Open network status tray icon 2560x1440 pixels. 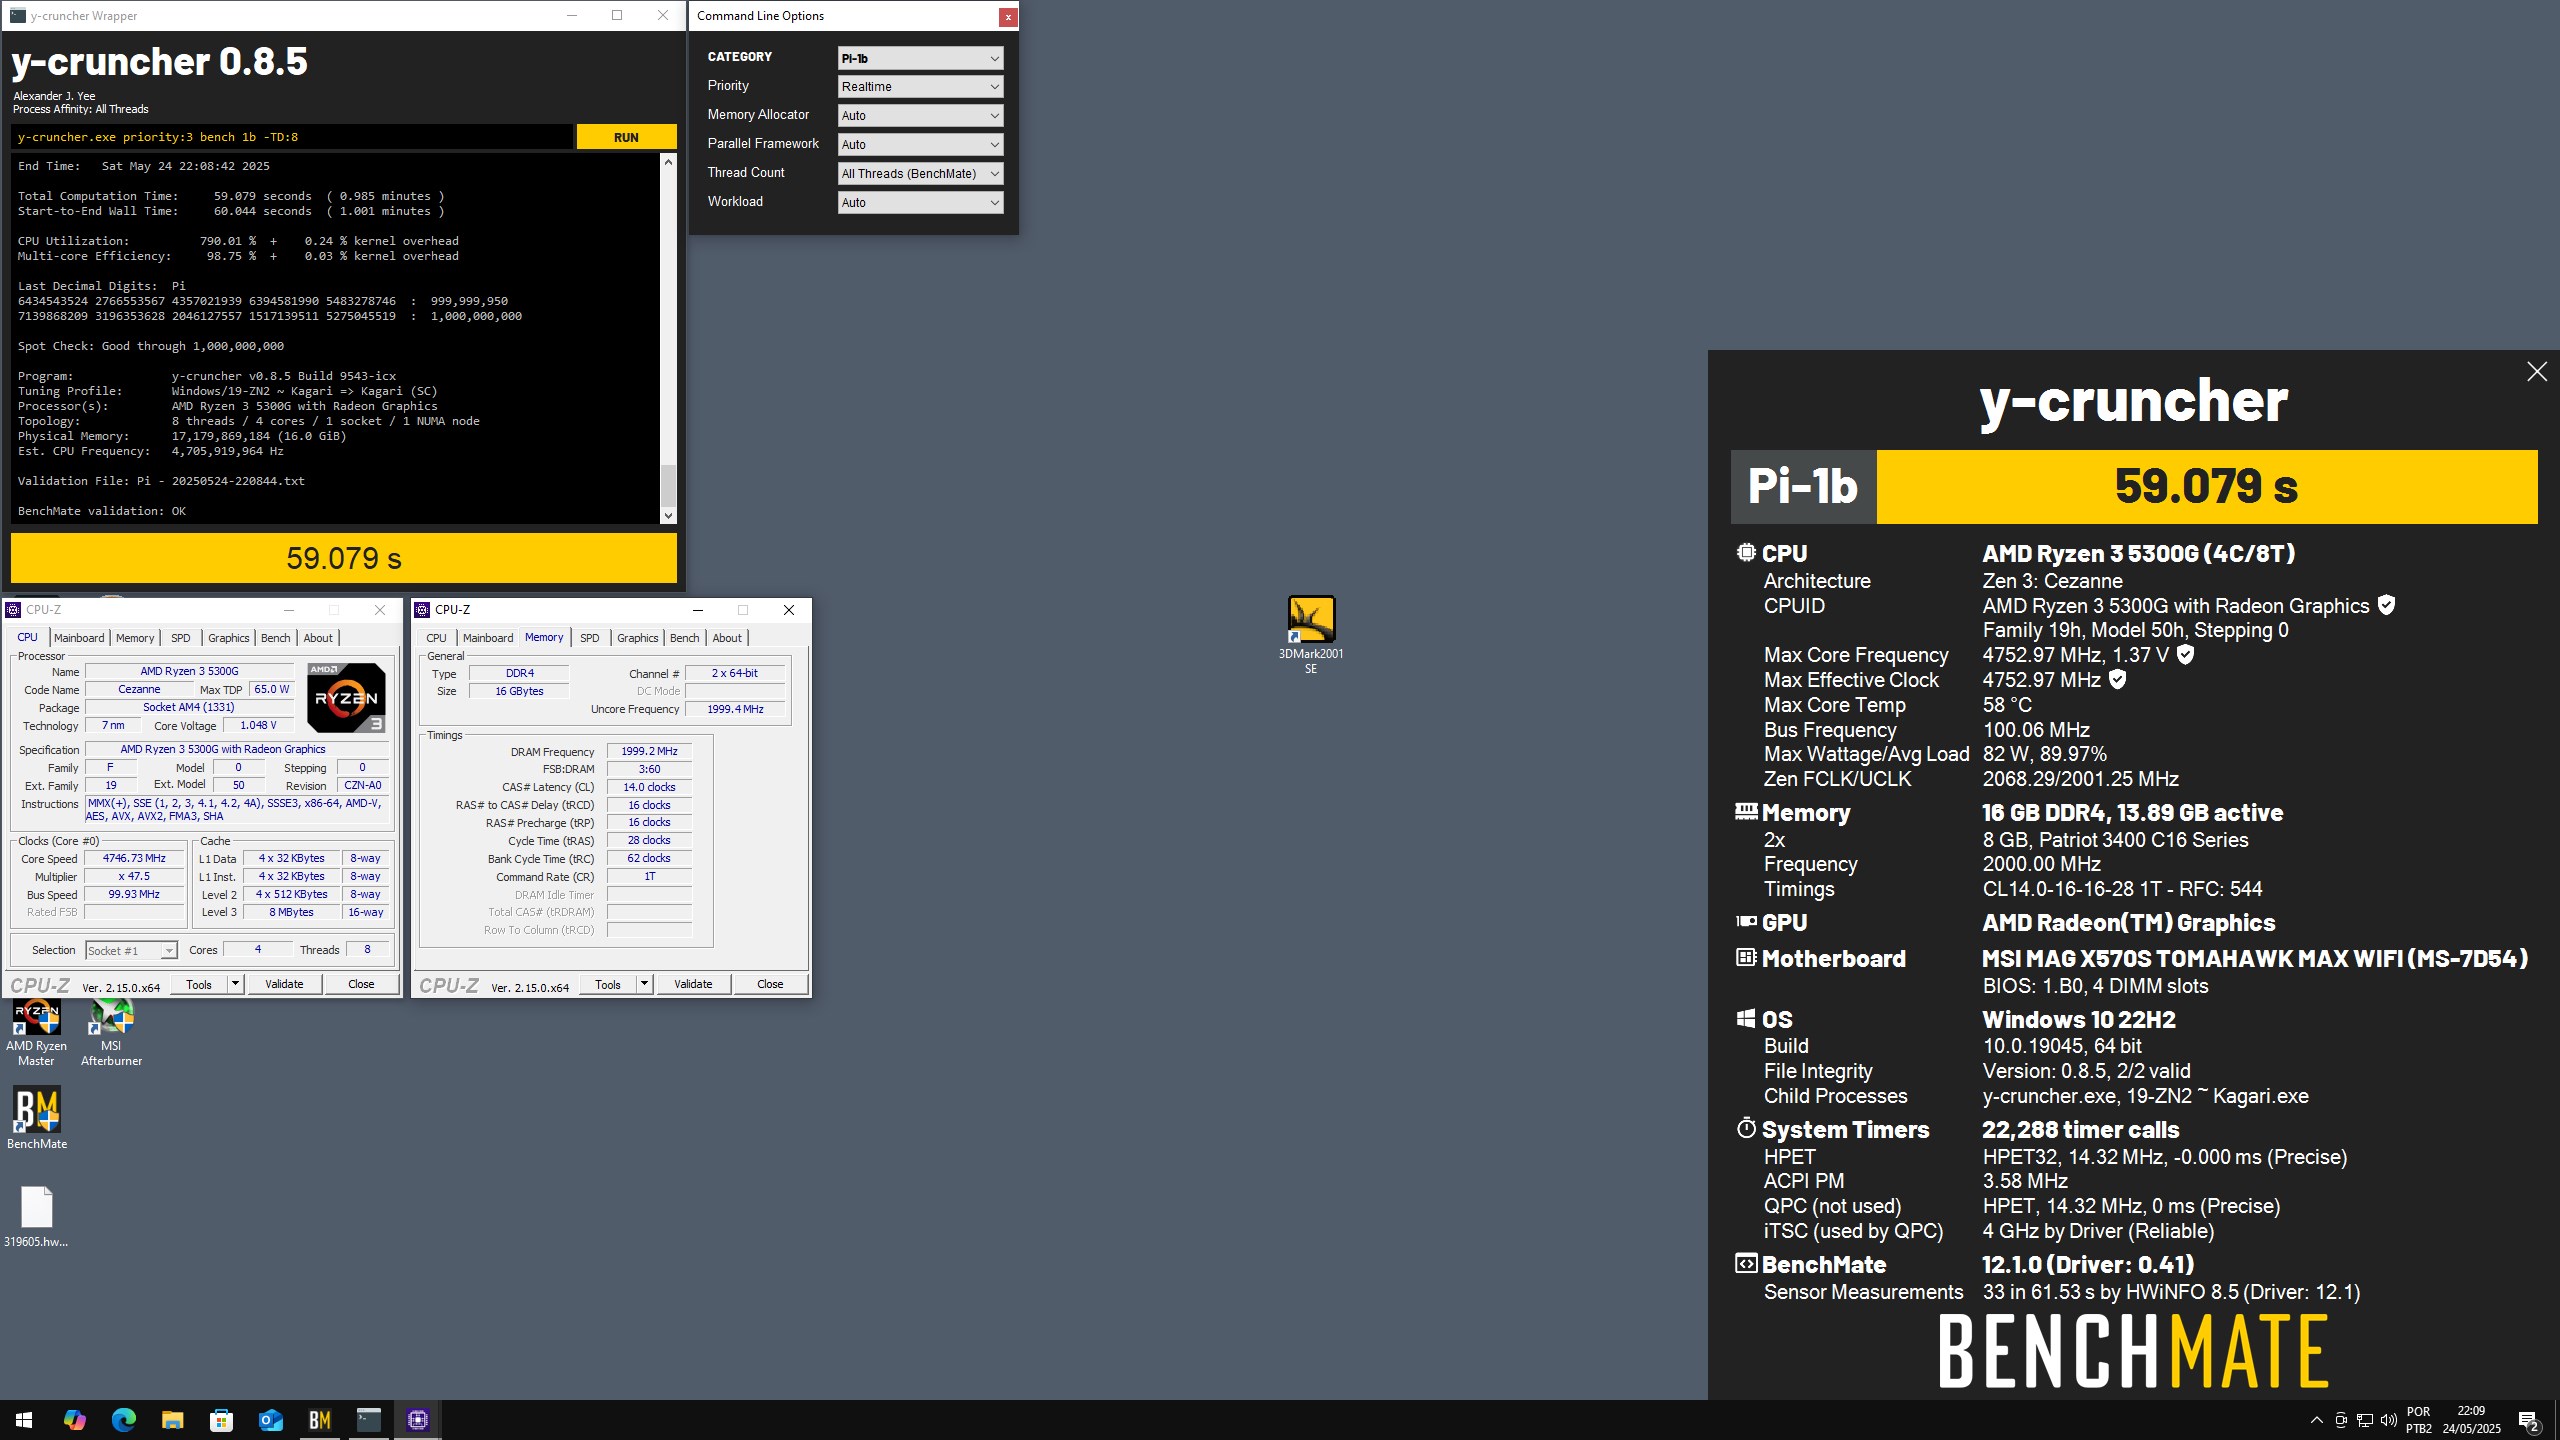(2365, 1420)
